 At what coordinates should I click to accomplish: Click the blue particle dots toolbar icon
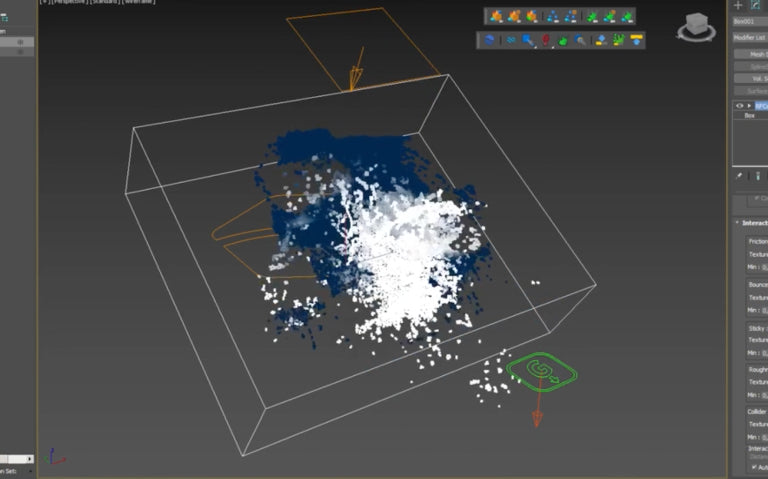[552, 17]
